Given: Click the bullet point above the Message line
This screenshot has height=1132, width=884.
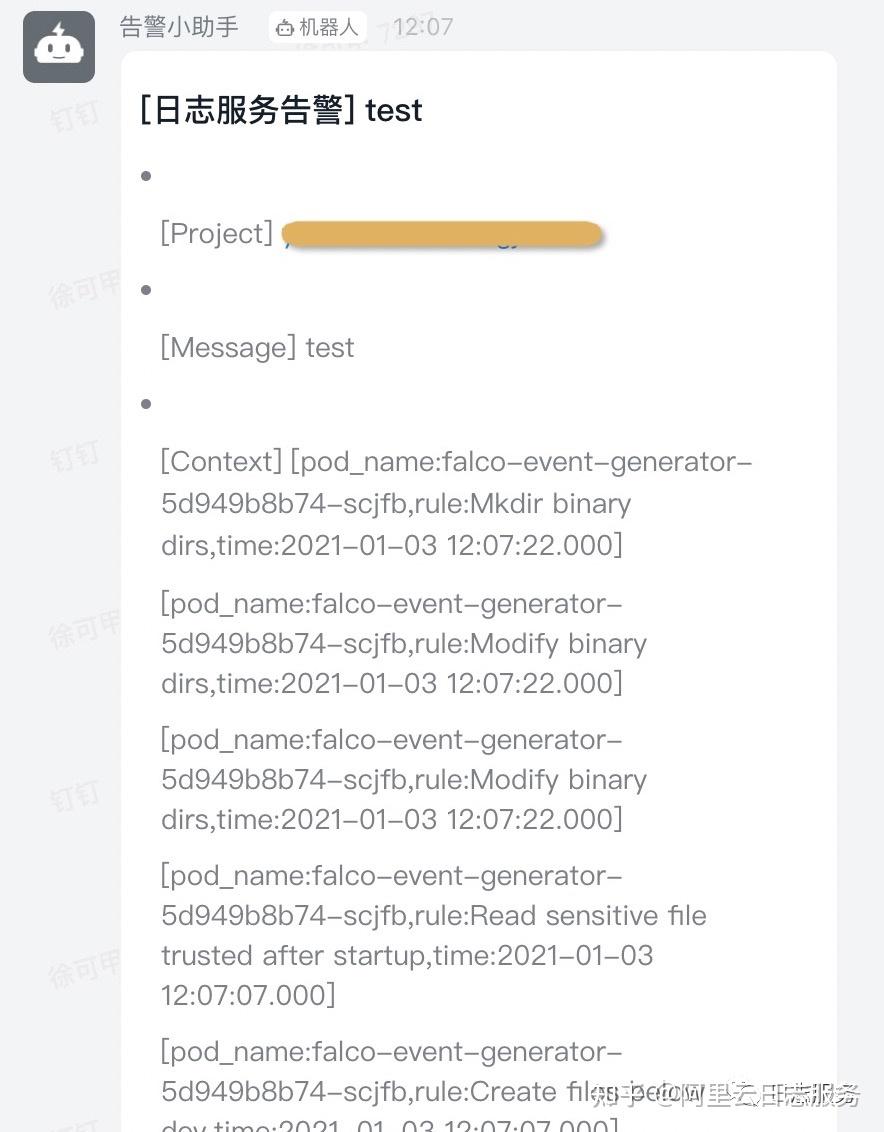Looking at the screenshot, I should coord(146,291).
